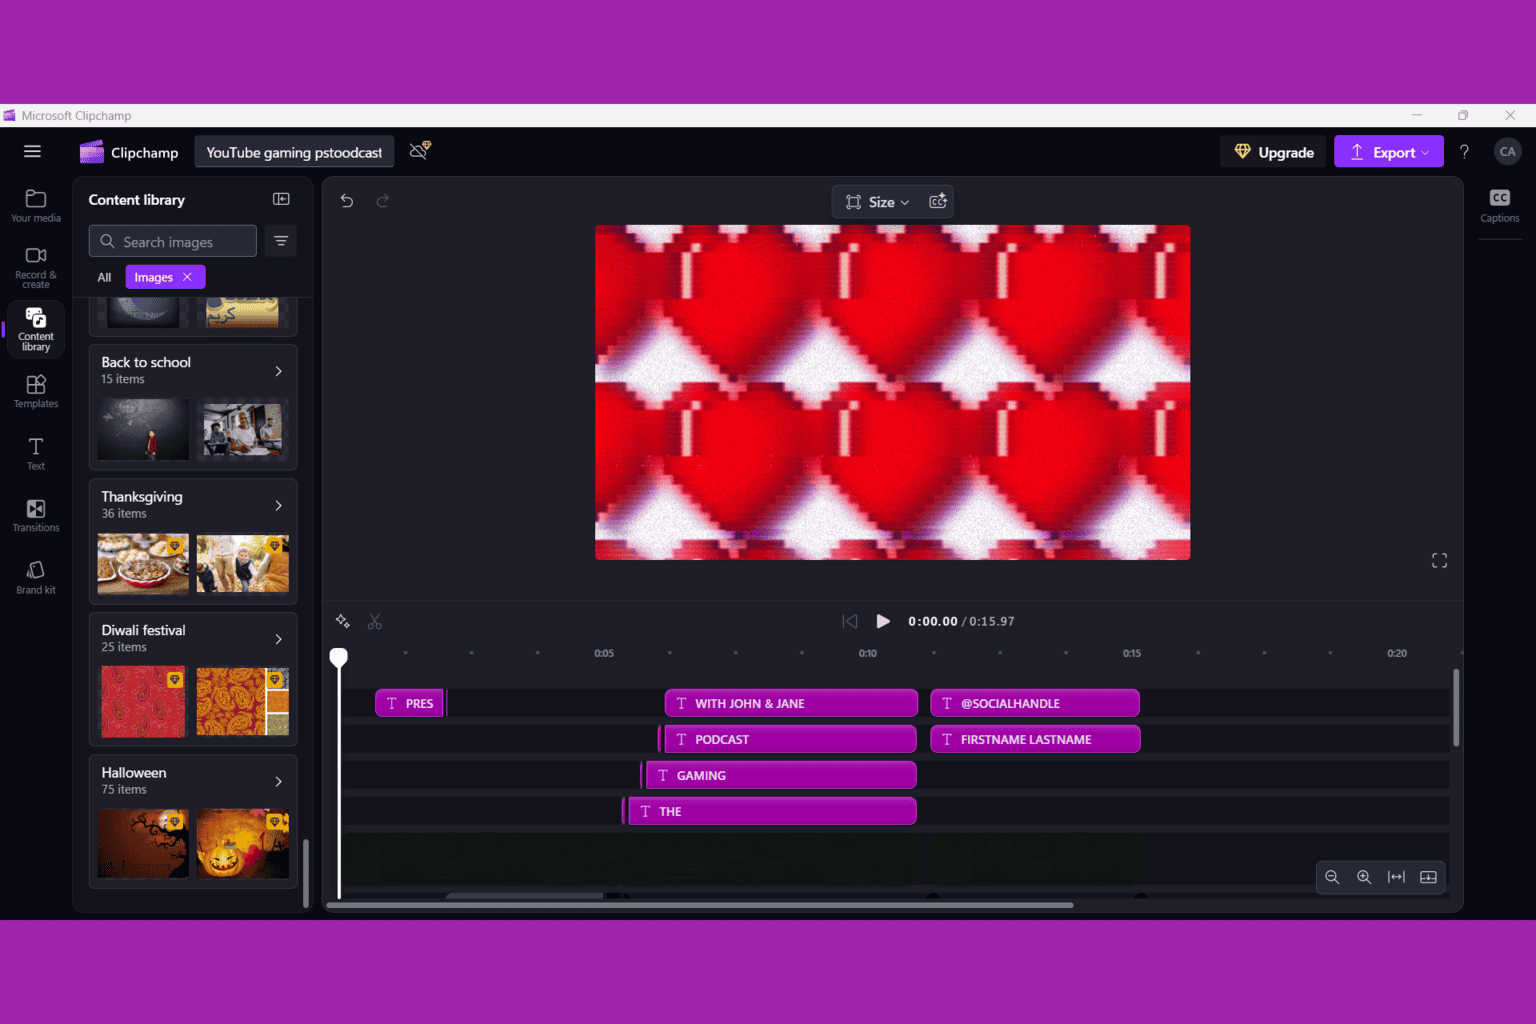Expand Halloween collection chevron

click(279, 782)
